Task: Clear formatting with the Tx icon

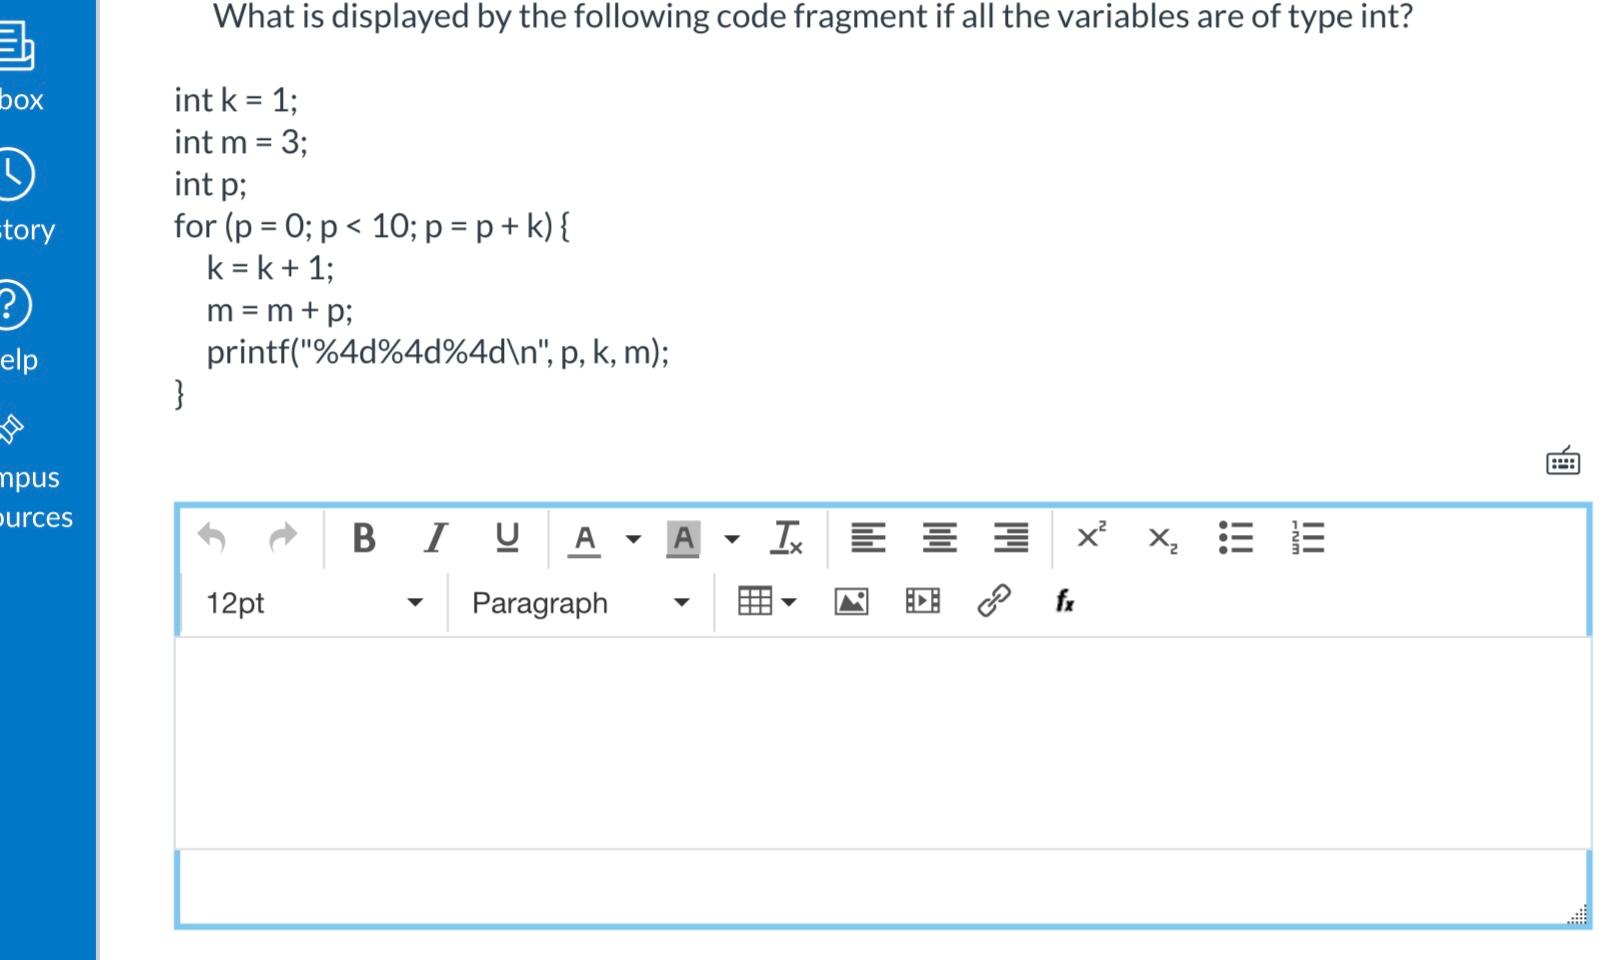Action: (x=786, y=538)
